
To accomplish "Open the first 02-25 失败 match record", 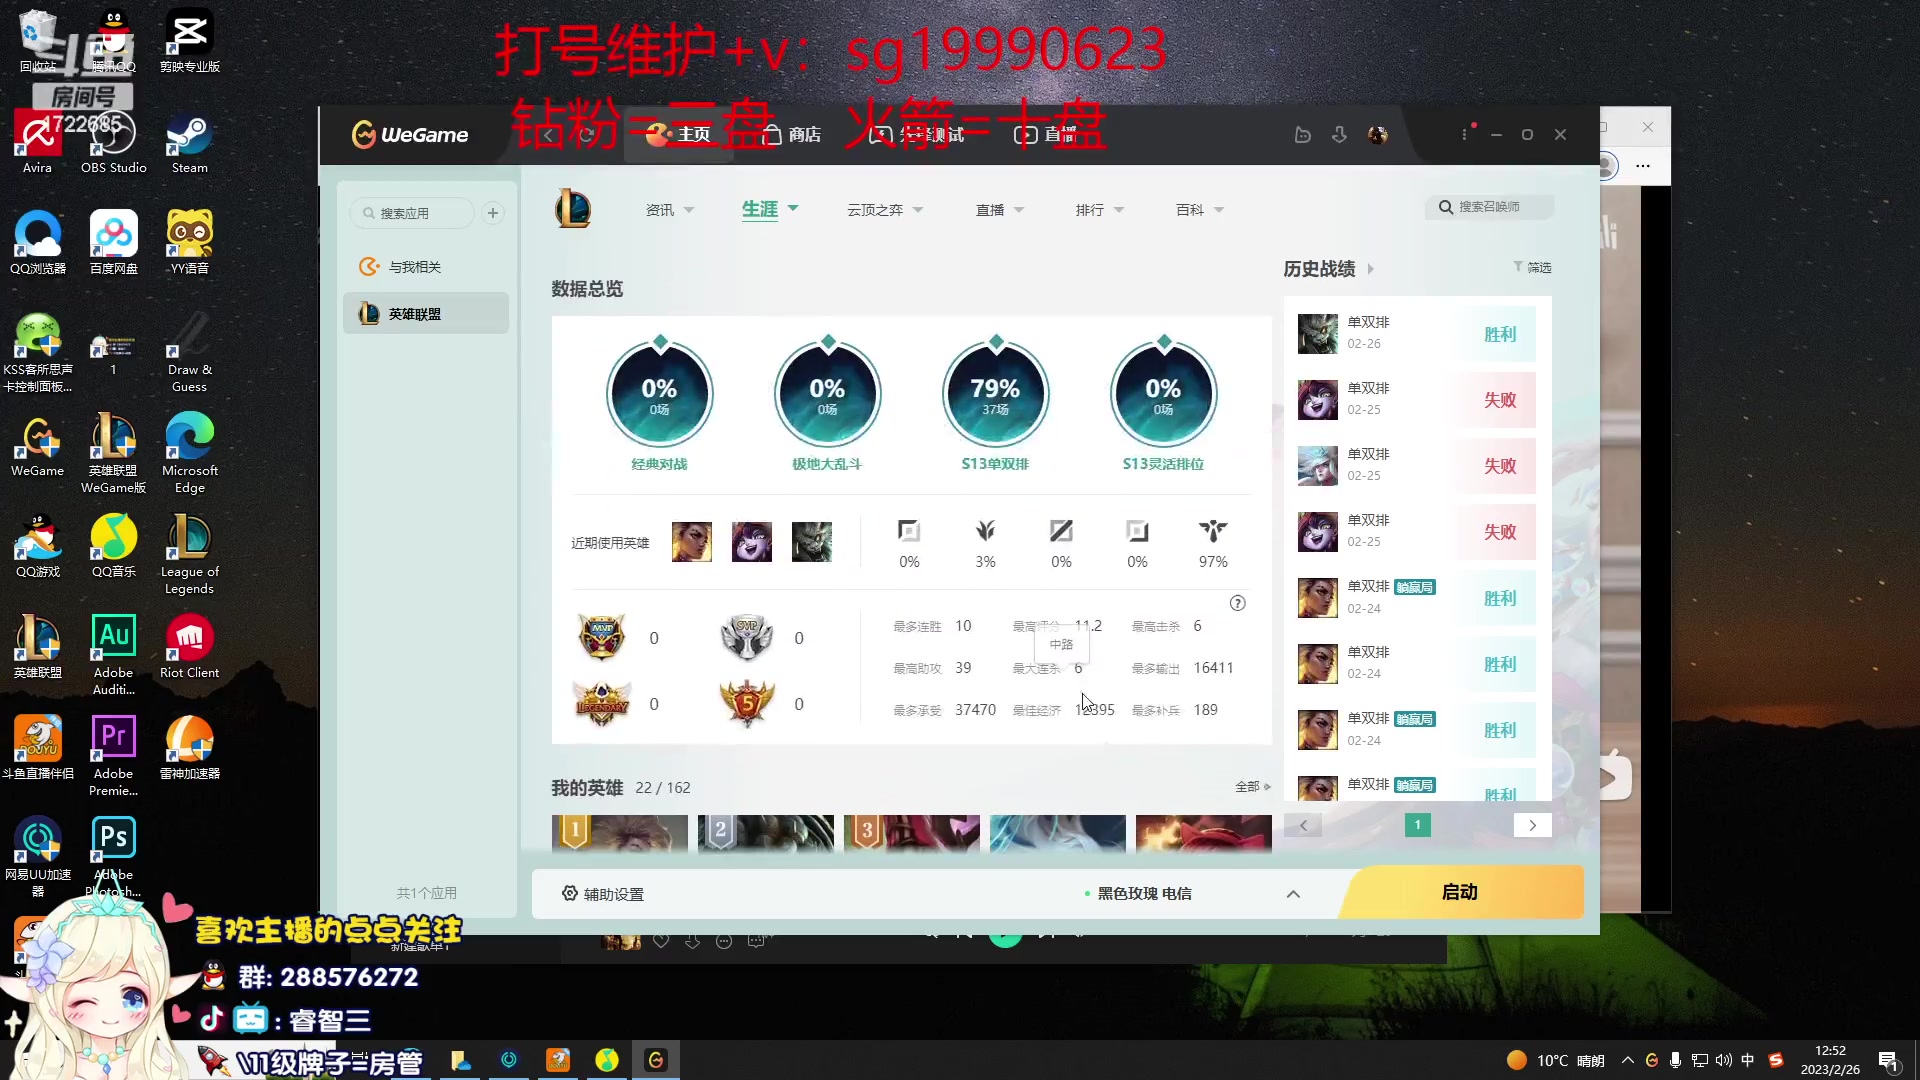I will [1416, 399].
